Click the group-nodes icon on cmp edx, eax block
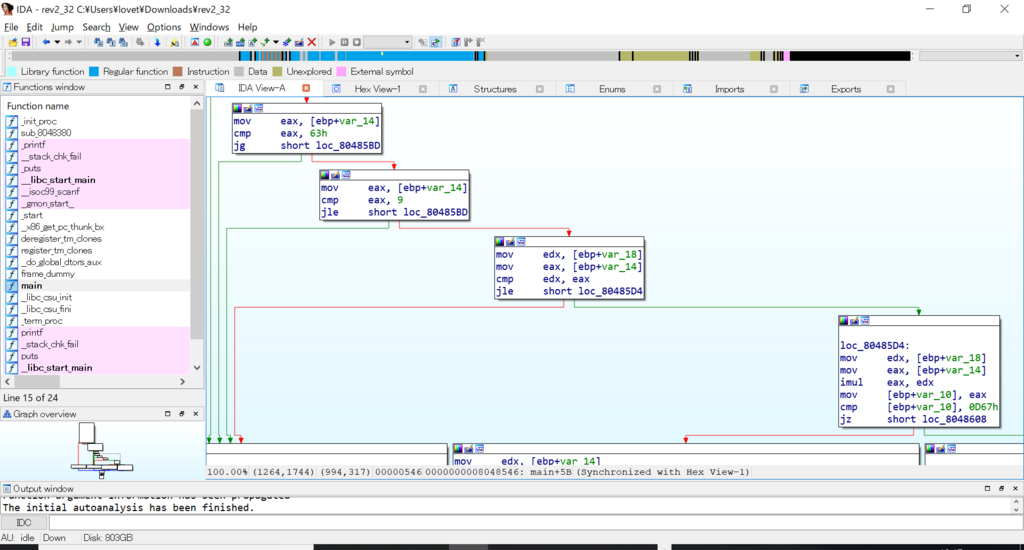Screen dimensions: 1024x550 coord(520,242)
